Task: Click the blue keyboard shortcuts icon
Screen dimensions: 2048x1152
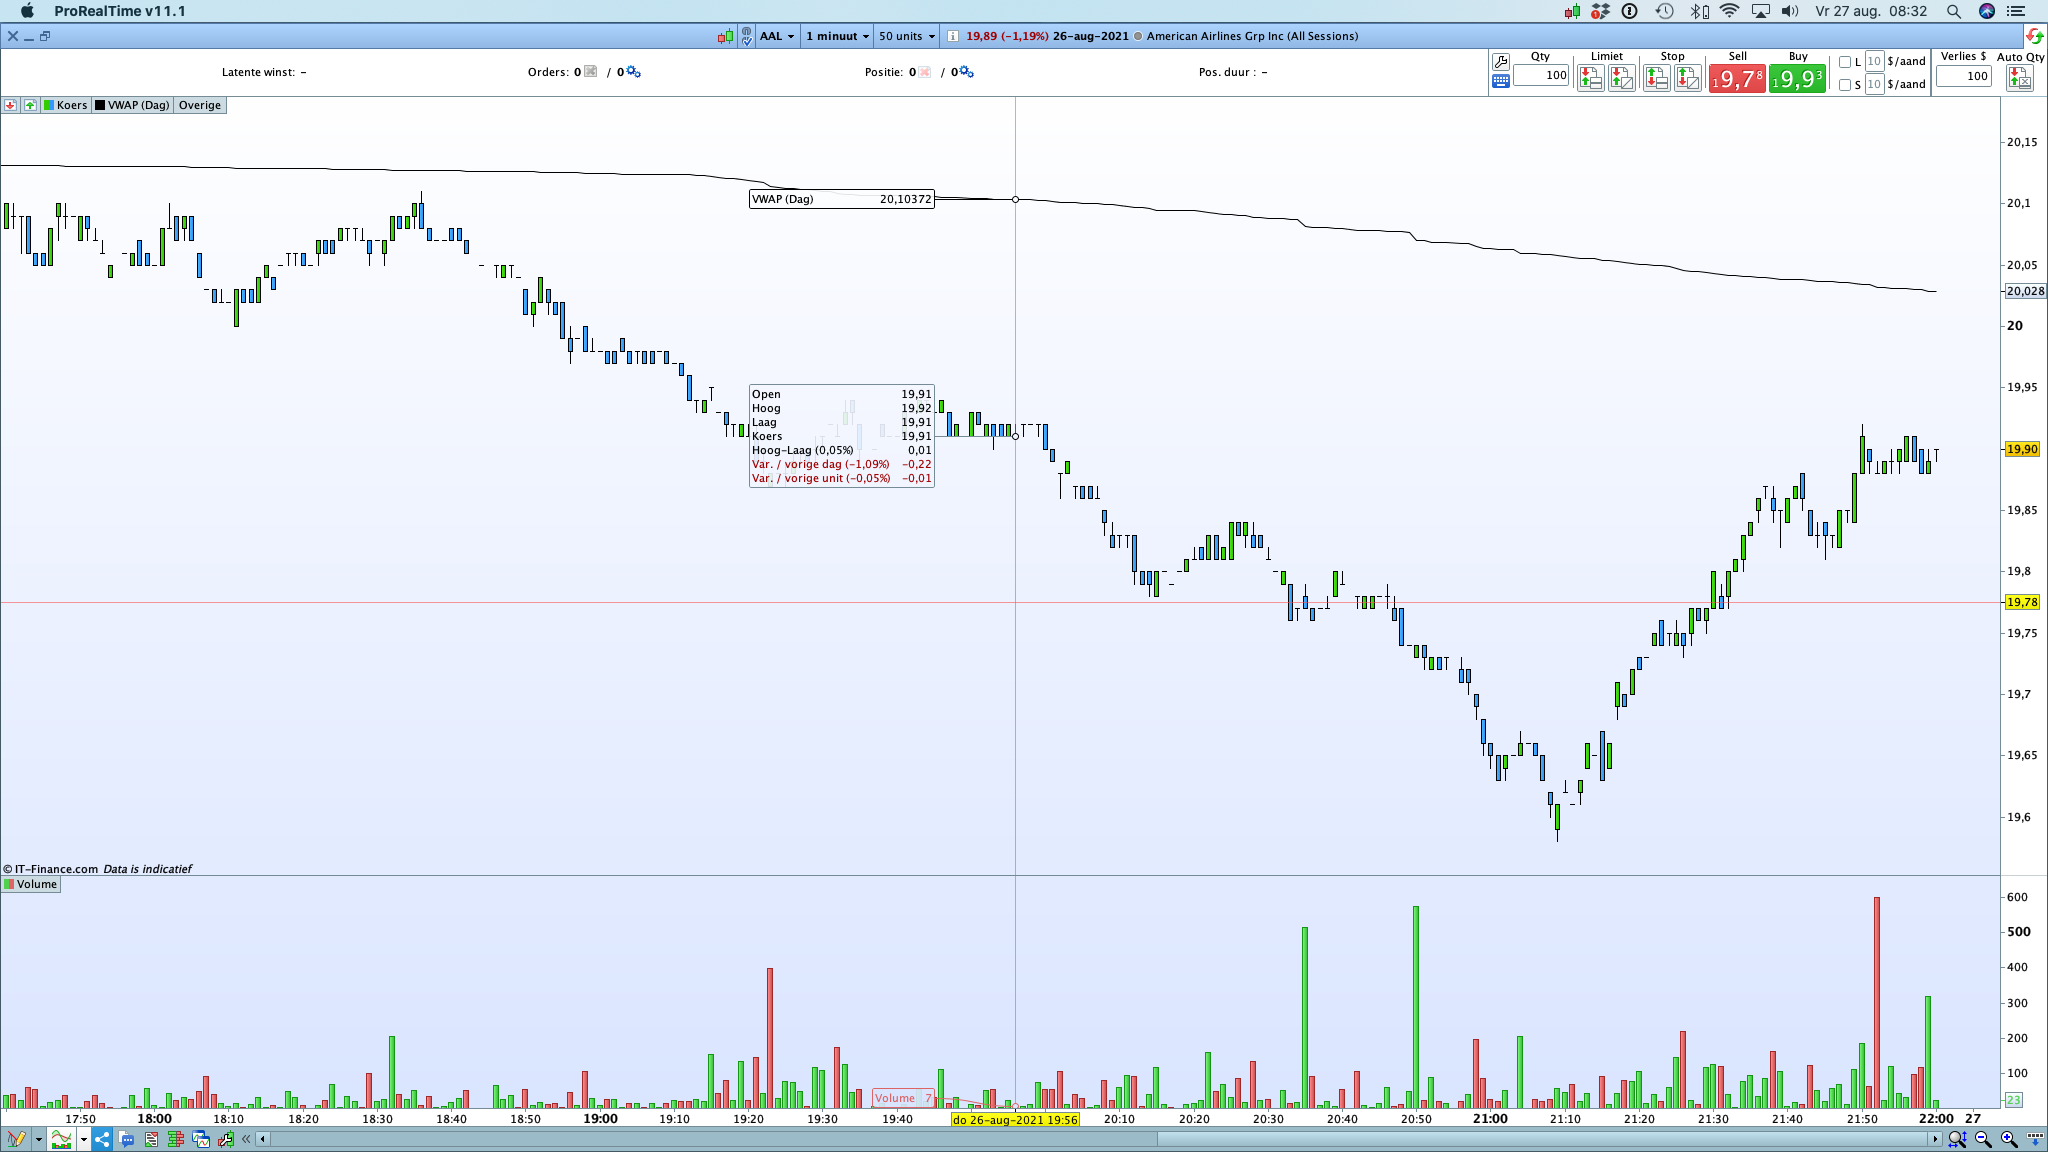Action: (x=1500, y=82)
